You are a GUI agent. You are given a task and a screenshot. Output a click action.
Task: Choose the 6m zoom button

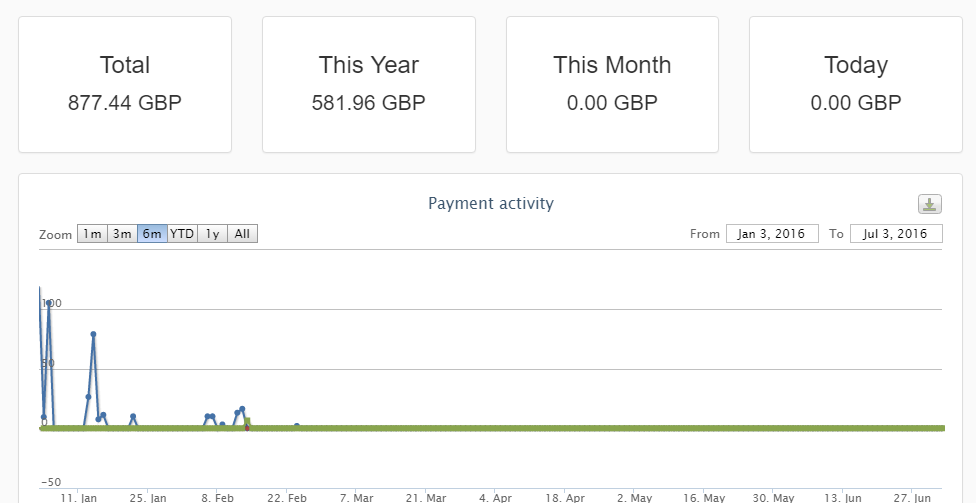[152, 234]
